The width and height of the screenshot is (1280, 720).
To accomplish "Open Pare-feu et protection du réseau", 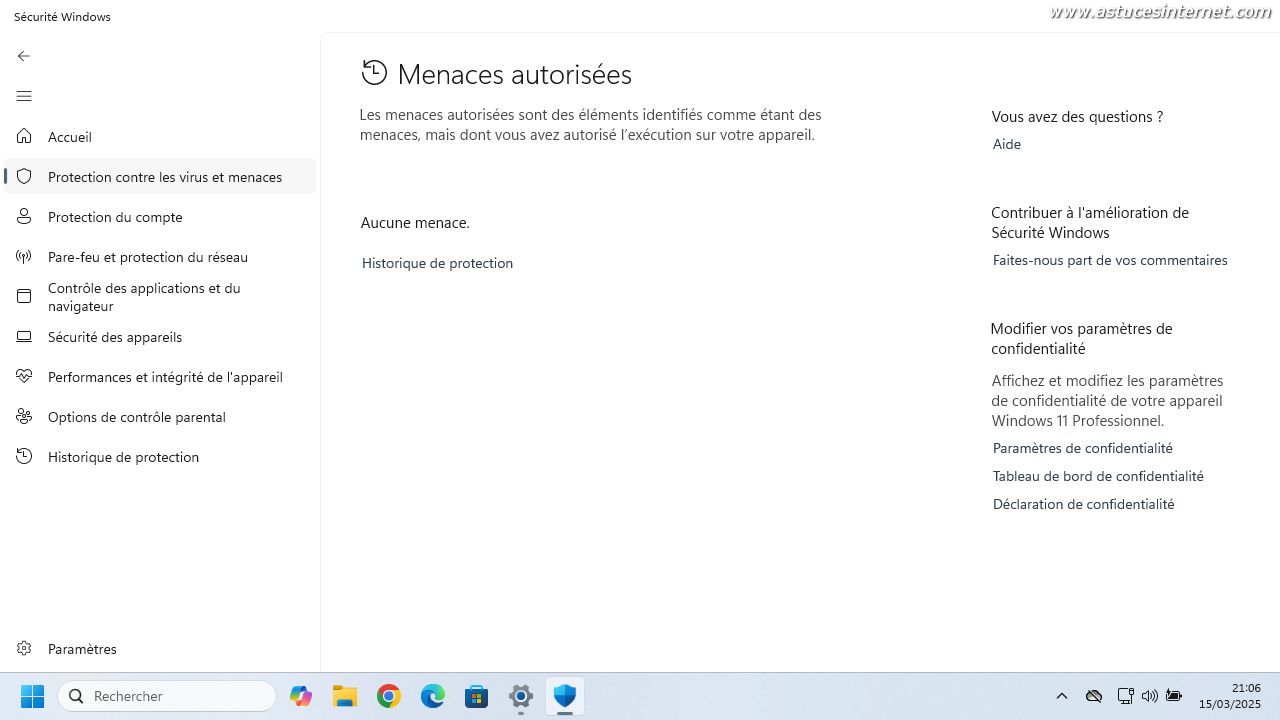I will coord(147,257).
